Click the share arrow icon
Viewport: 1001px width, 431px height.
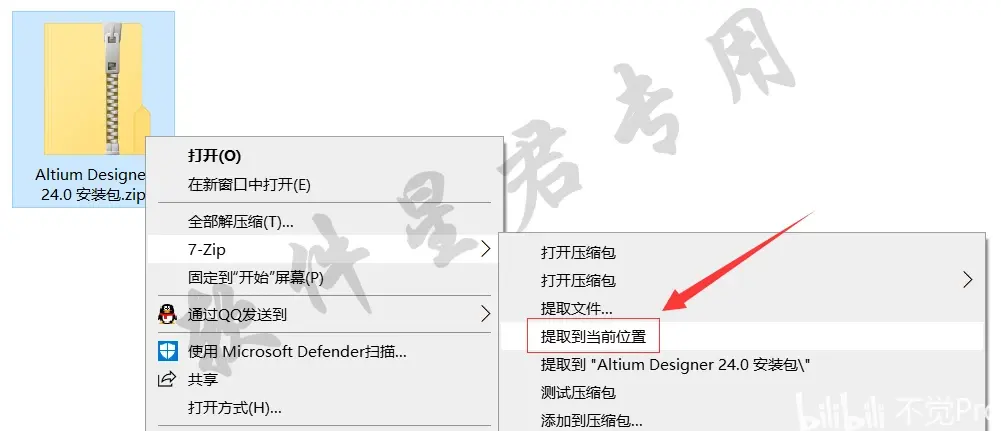(x=167, y=379)
